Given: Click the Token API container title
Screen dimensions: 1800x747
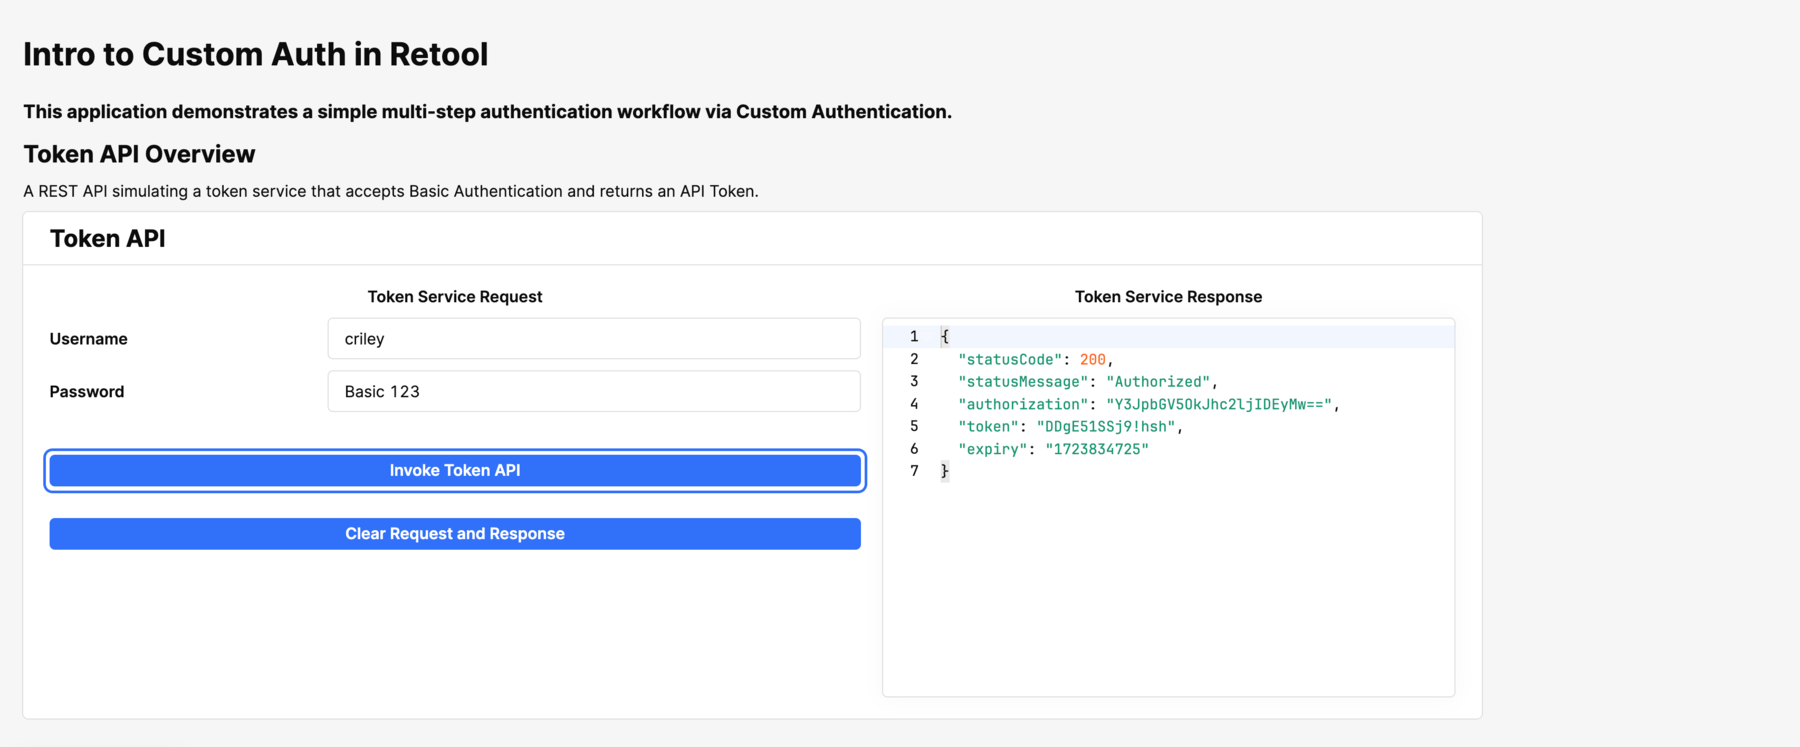Looking at the screenshot, I should [108, 238].
